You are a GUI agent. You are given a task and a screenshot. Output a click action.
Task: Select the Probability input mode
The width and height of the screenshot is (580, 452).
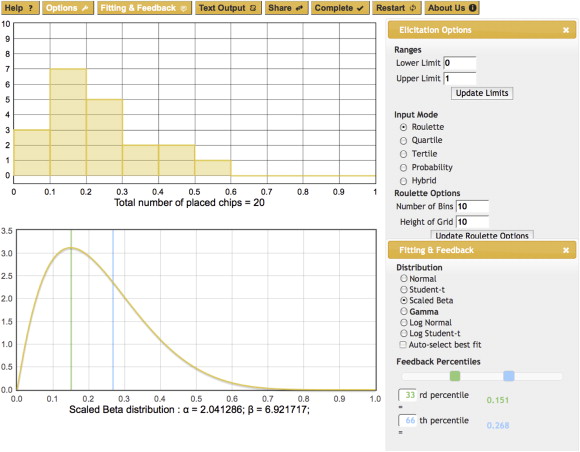pyautogui.click(x=404, y=168)
